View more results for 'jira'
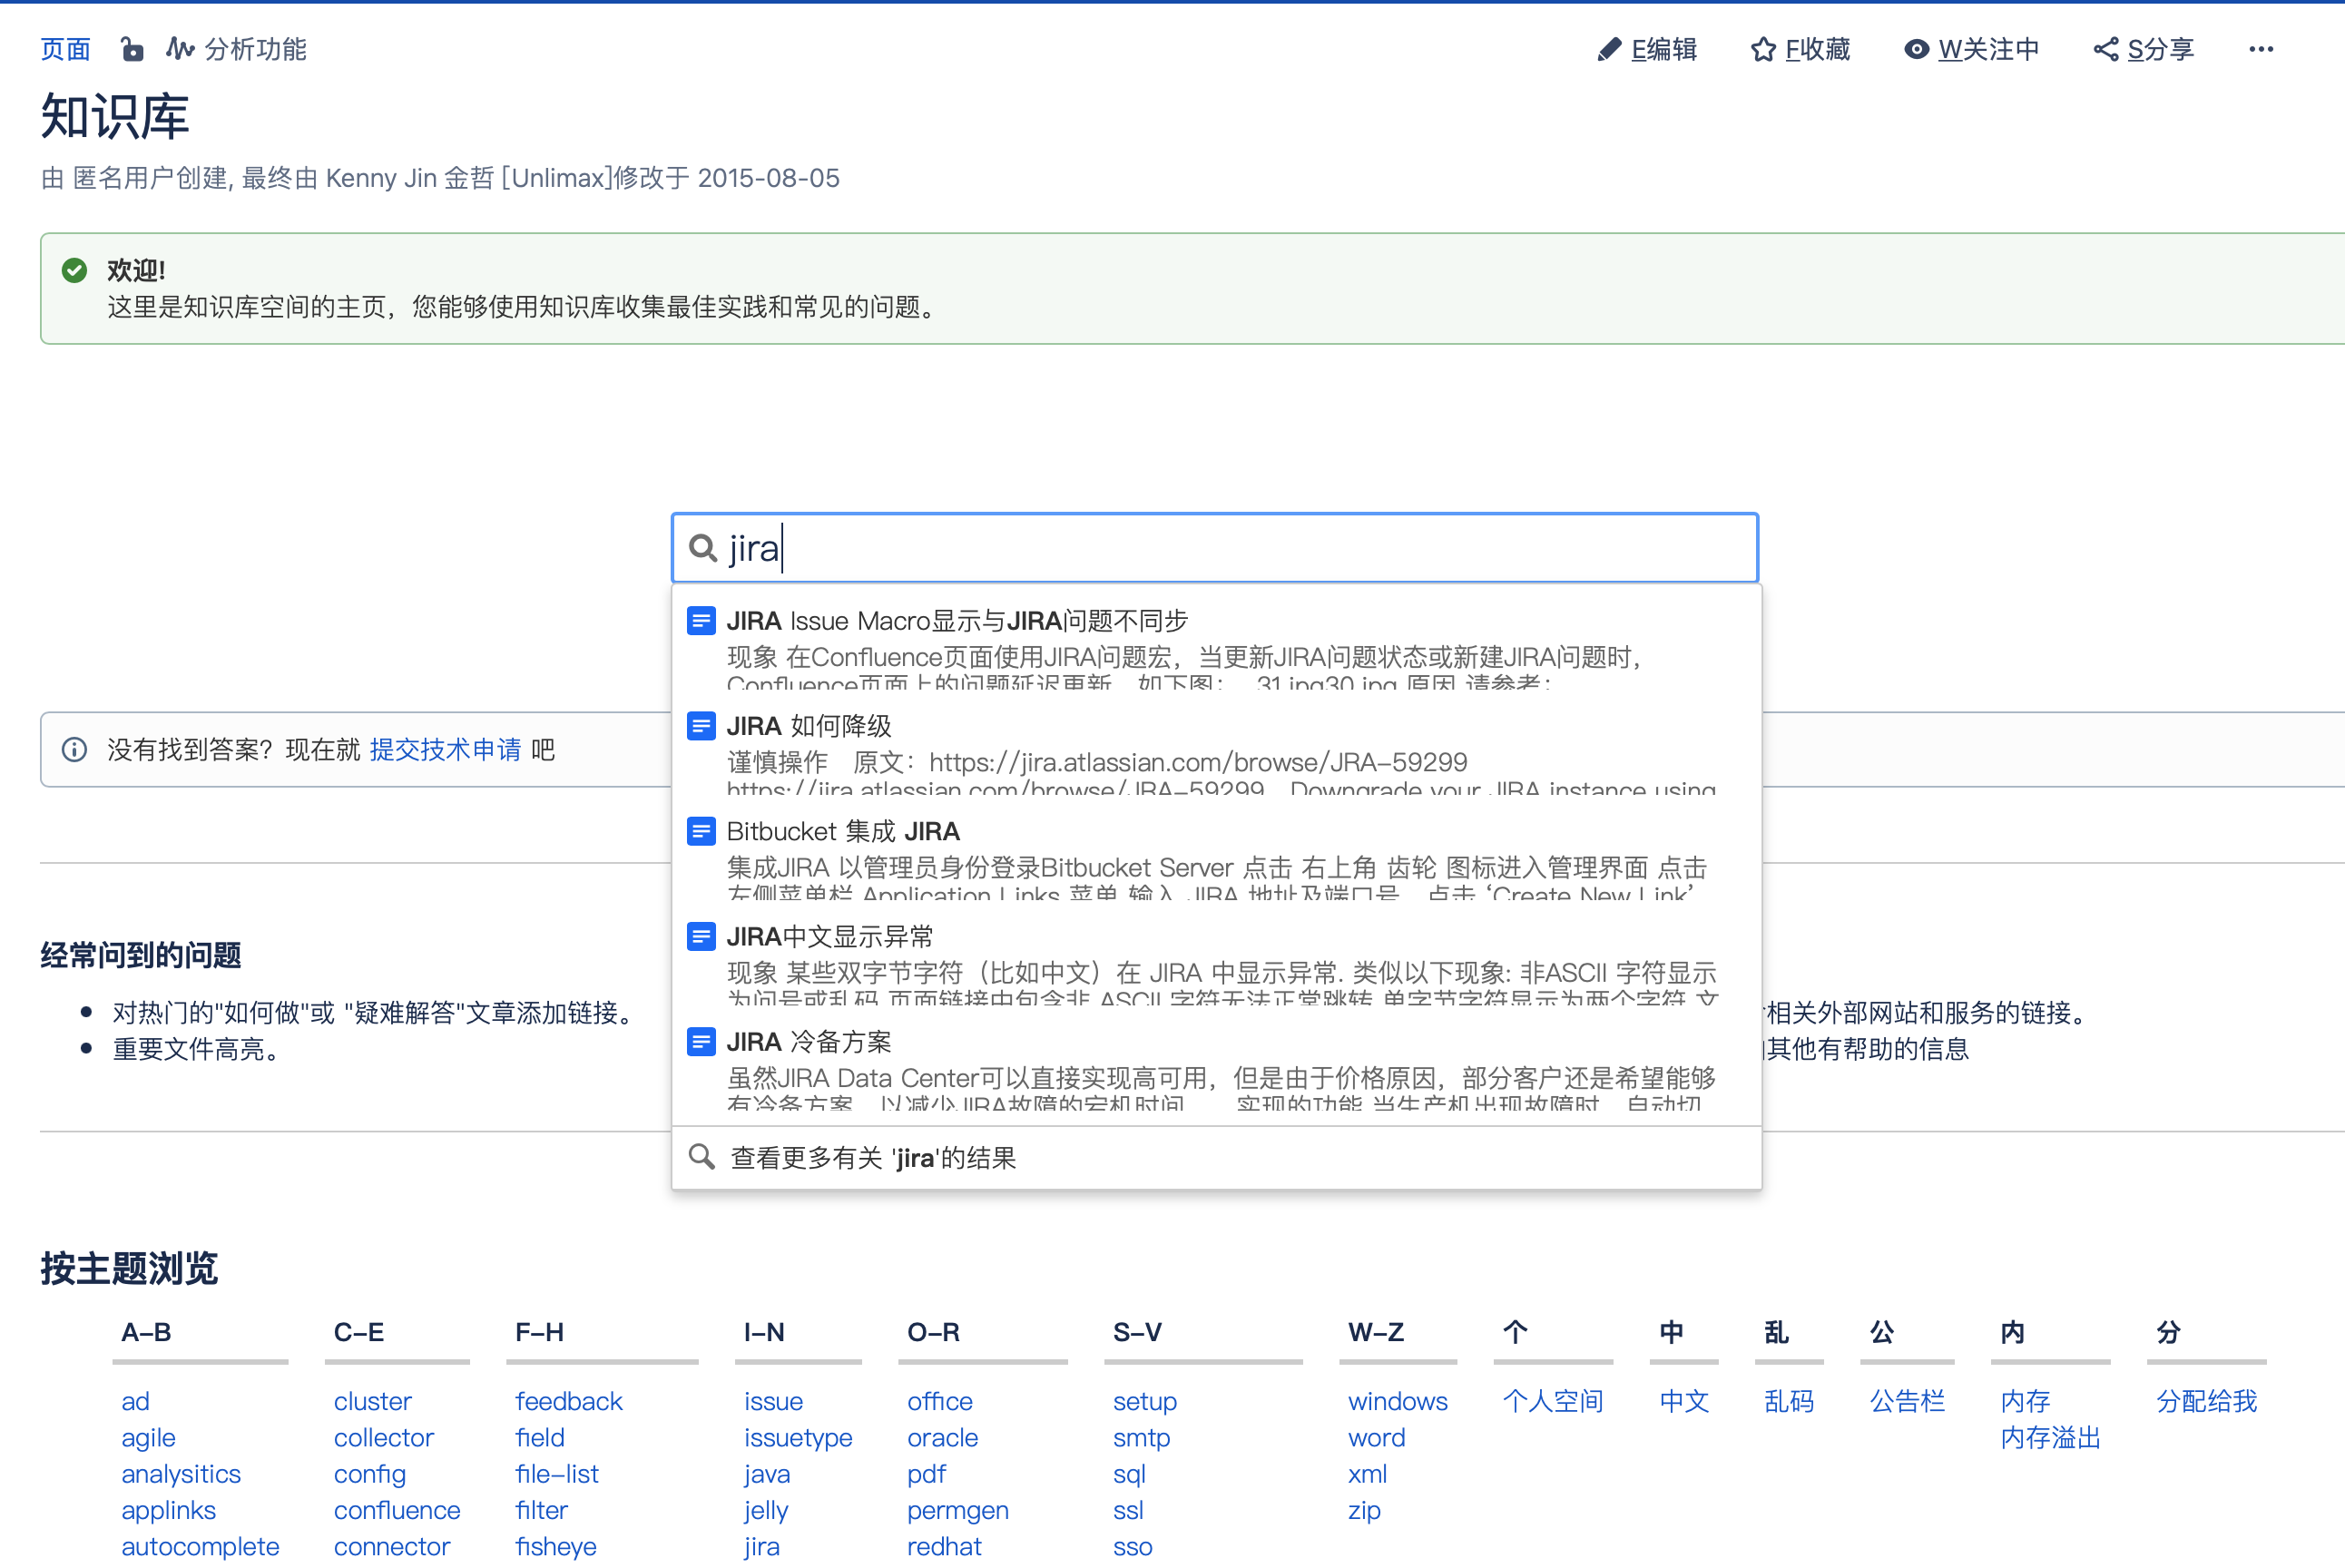This screenshot has width=2345, height=1568. point(872,1158)
